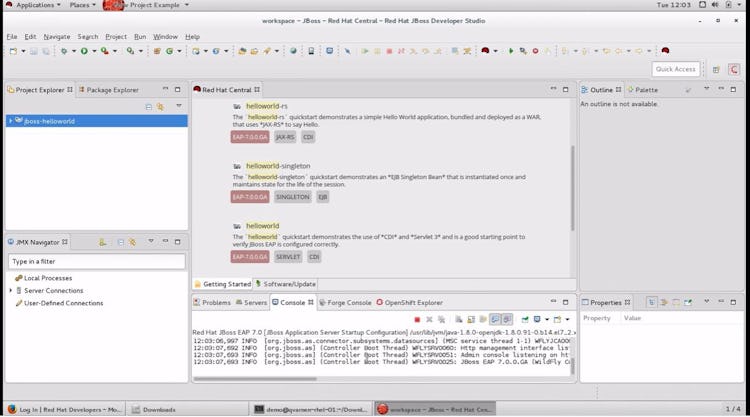Image resolution: width=750 pixels, height=417 pixels.
Task: Click the green play arrow icon in toolbar
Action: [x=511, y=51]
